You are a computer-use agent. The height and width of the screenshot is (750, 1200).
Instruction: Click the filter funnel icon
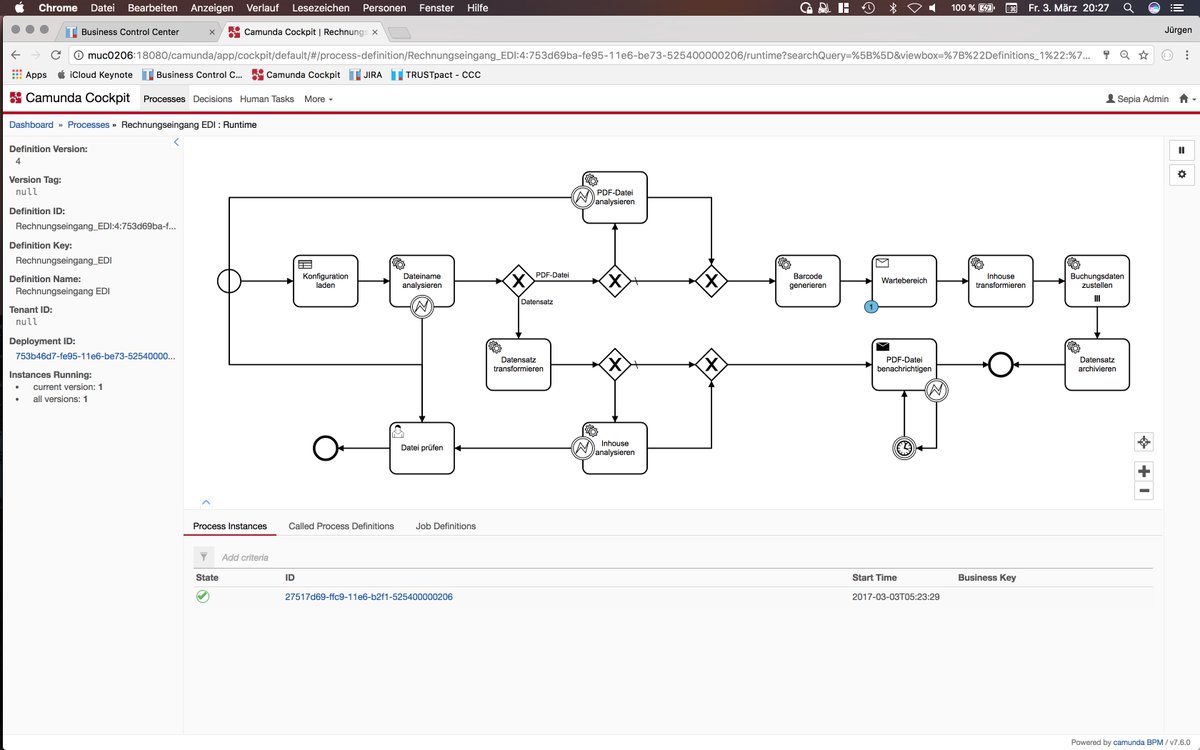click(x=203, y=557)
